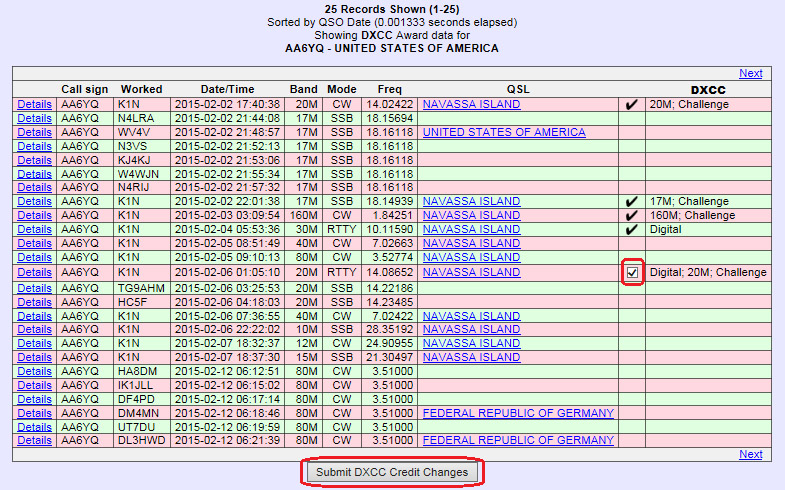Open Details for the HA8DM contact

(x=34, y=370)
